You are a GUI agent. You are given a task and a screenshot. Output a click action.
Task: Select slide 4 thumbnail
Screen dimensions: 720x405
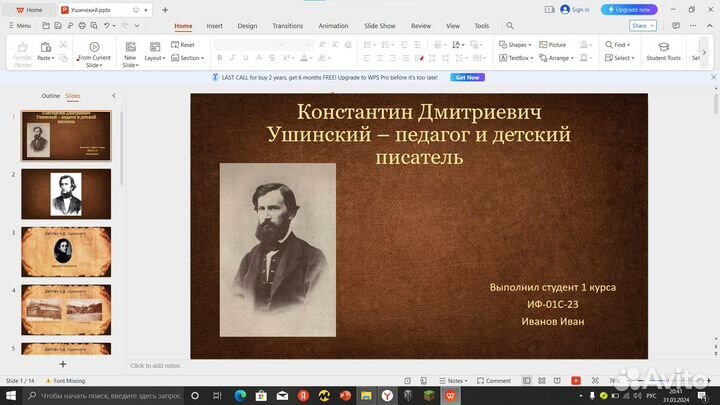tap(66, 309)
